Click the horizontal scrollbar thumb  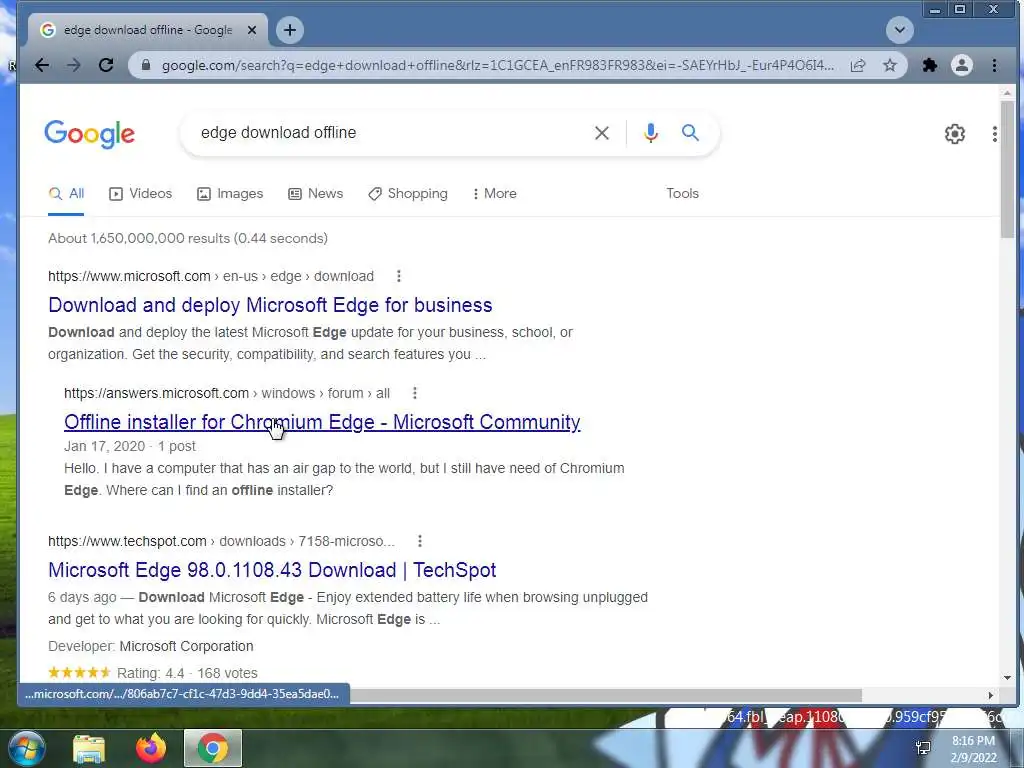605,696
